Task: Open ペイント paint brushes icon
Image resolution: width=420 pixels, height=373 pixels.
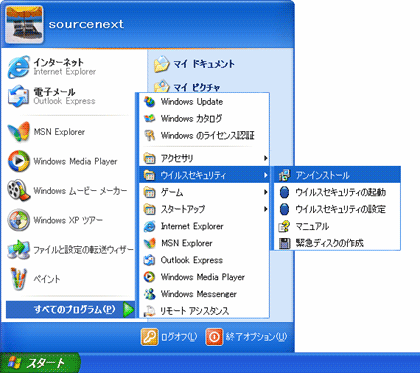Action: coord(19,279)
